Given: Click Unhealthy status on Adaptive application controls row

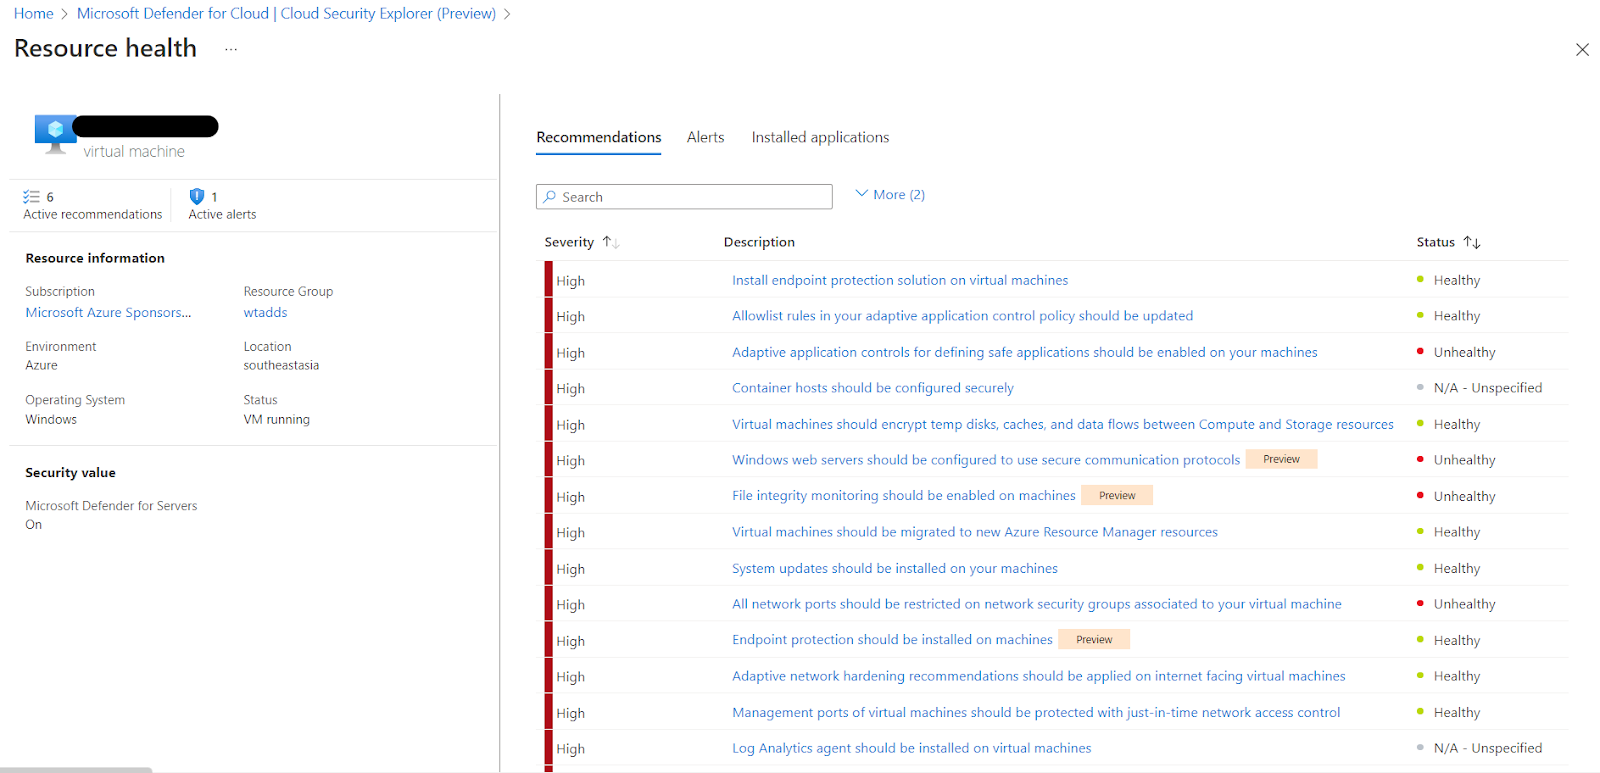Looking at the screenshot, I should (1464, 352).
